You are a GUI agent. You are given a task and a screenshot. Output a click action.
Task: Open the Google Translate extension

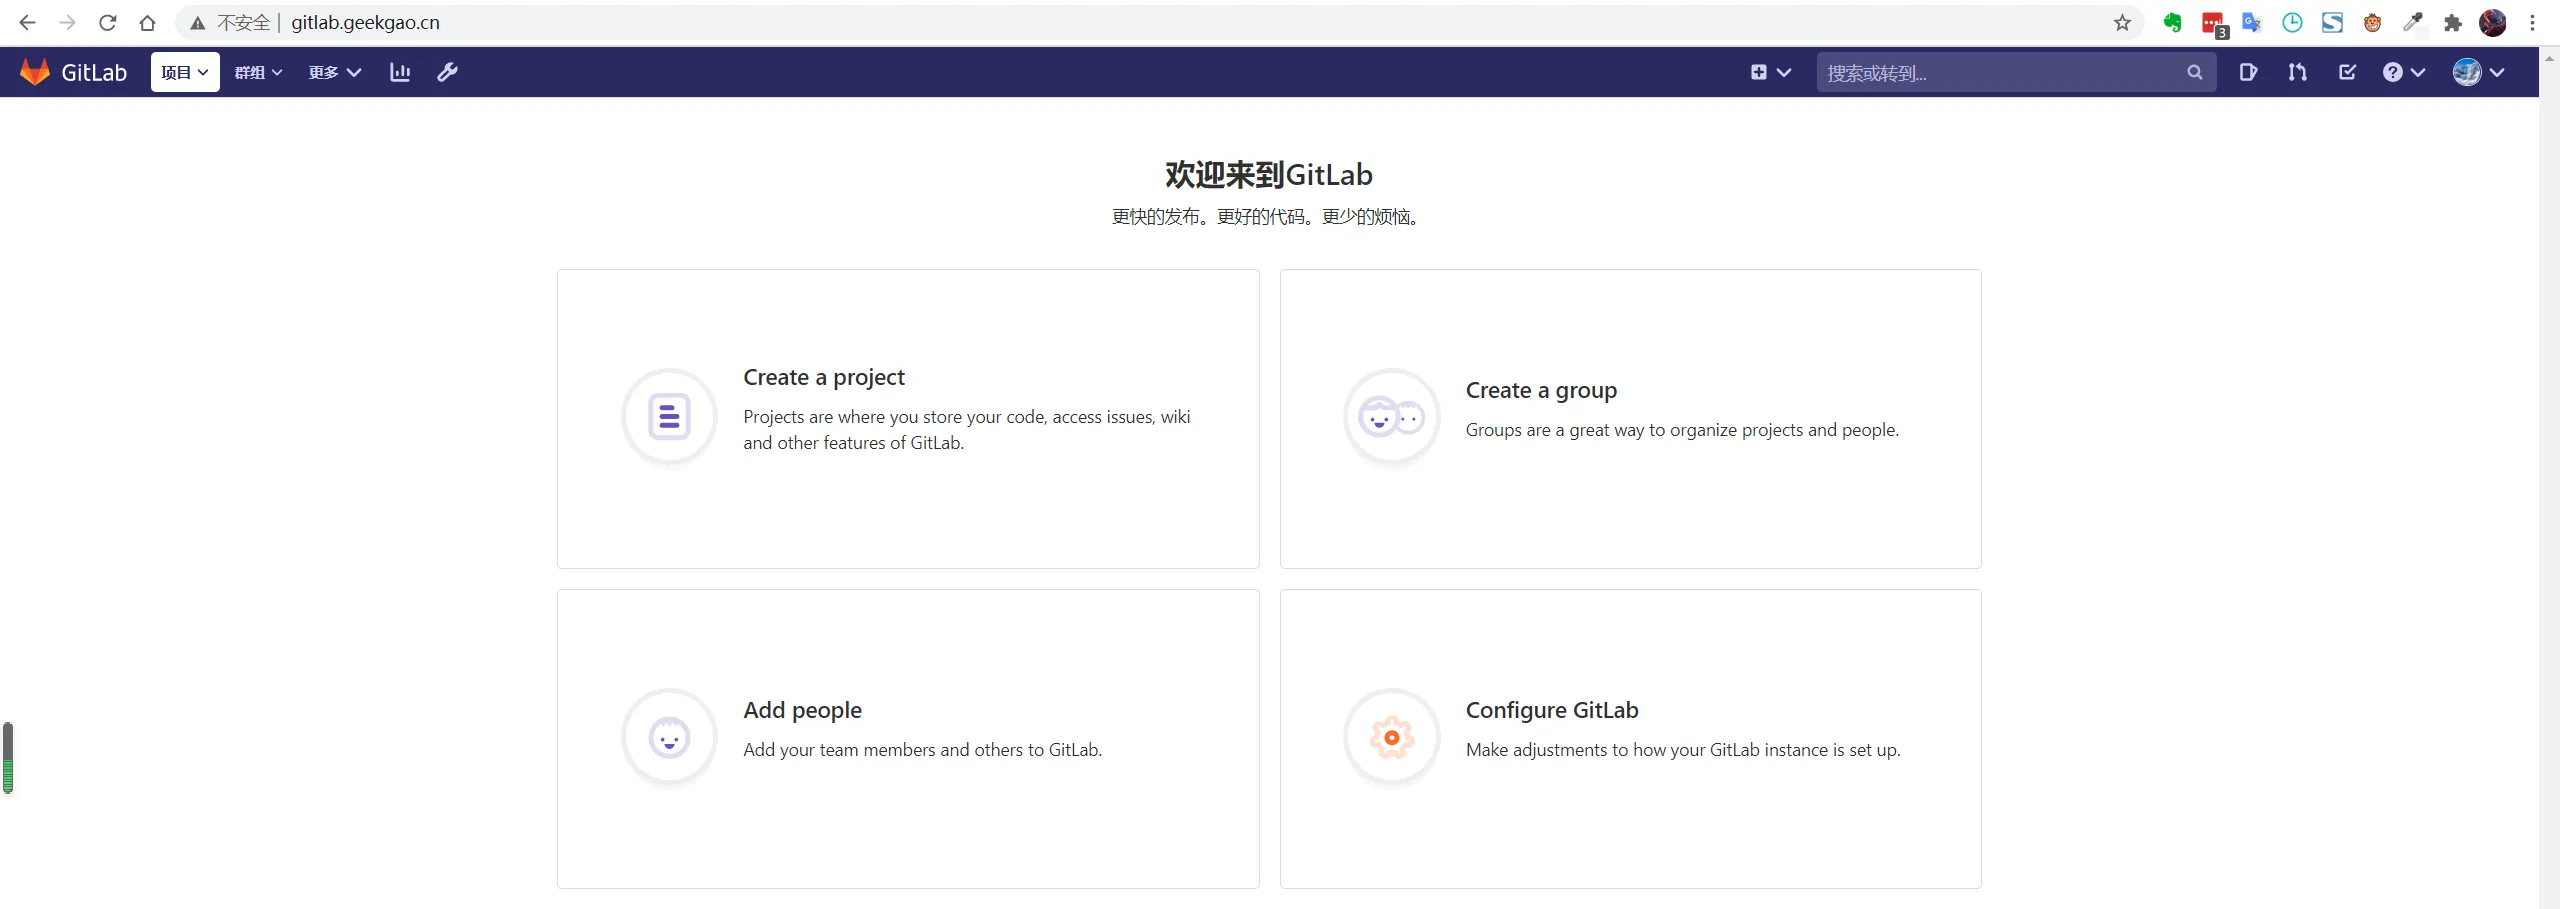tap(2252, 22)
